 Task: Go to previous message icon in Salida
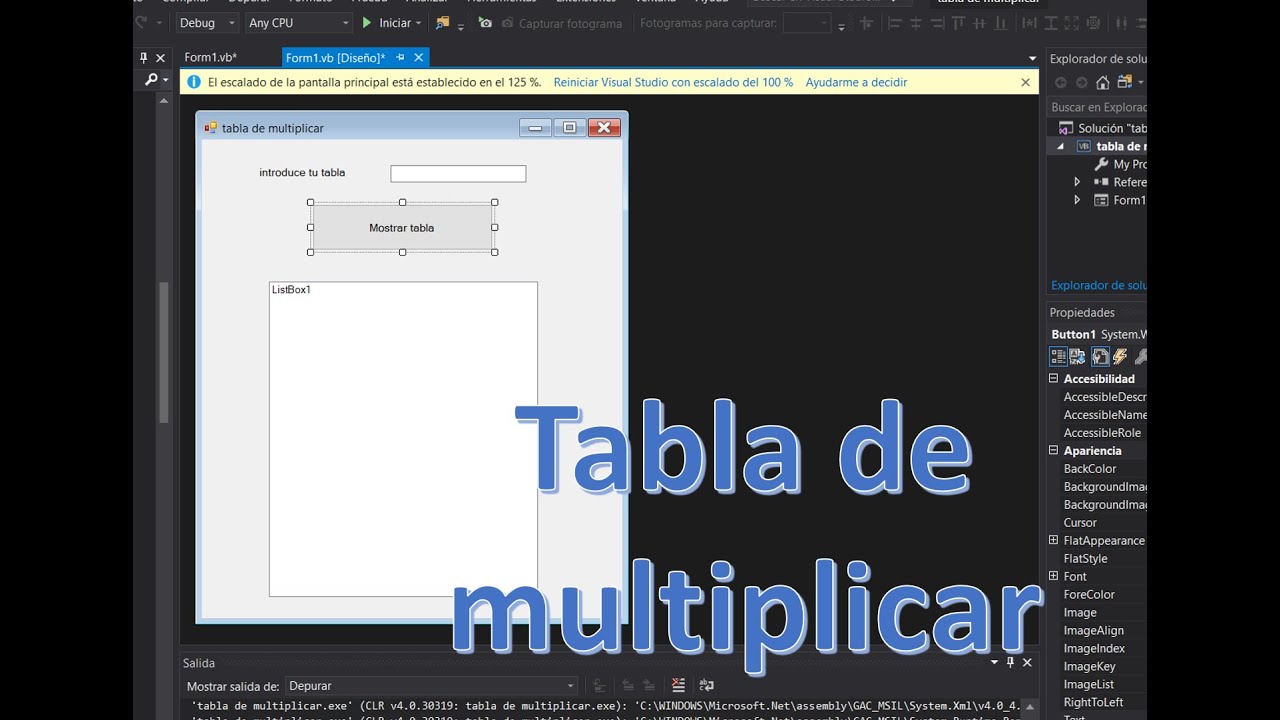tap(628, 685)
